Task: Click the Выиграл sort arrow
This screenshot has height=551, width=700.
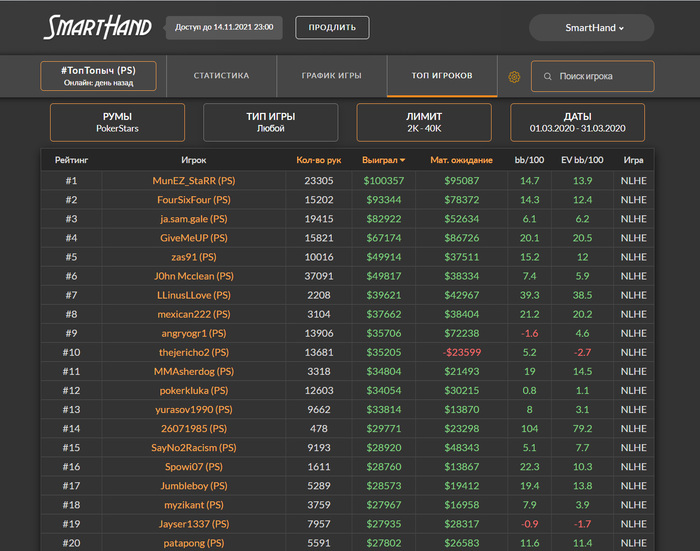Action: click(x=402, y=160)
